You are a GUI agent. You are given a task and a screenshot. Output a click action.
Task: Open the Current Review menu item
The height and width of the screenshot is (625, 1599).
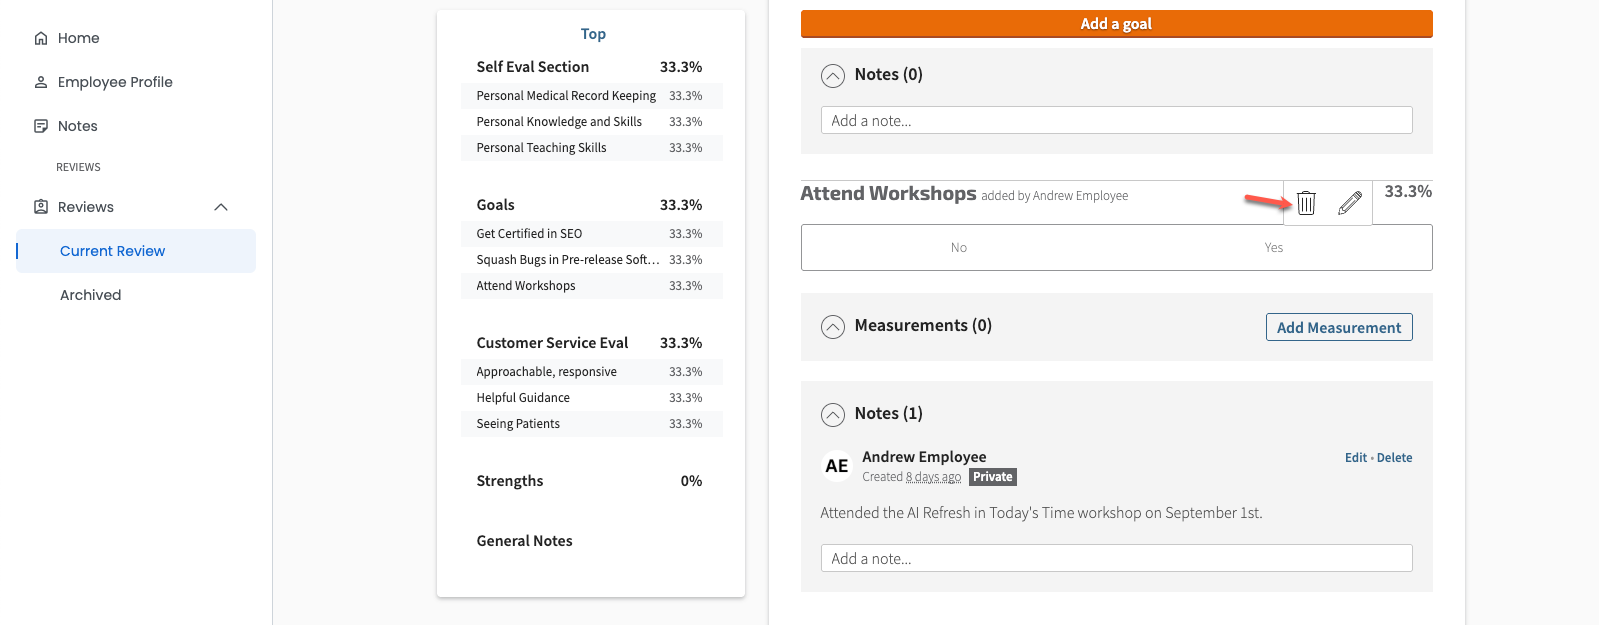[x=112, y=251]
